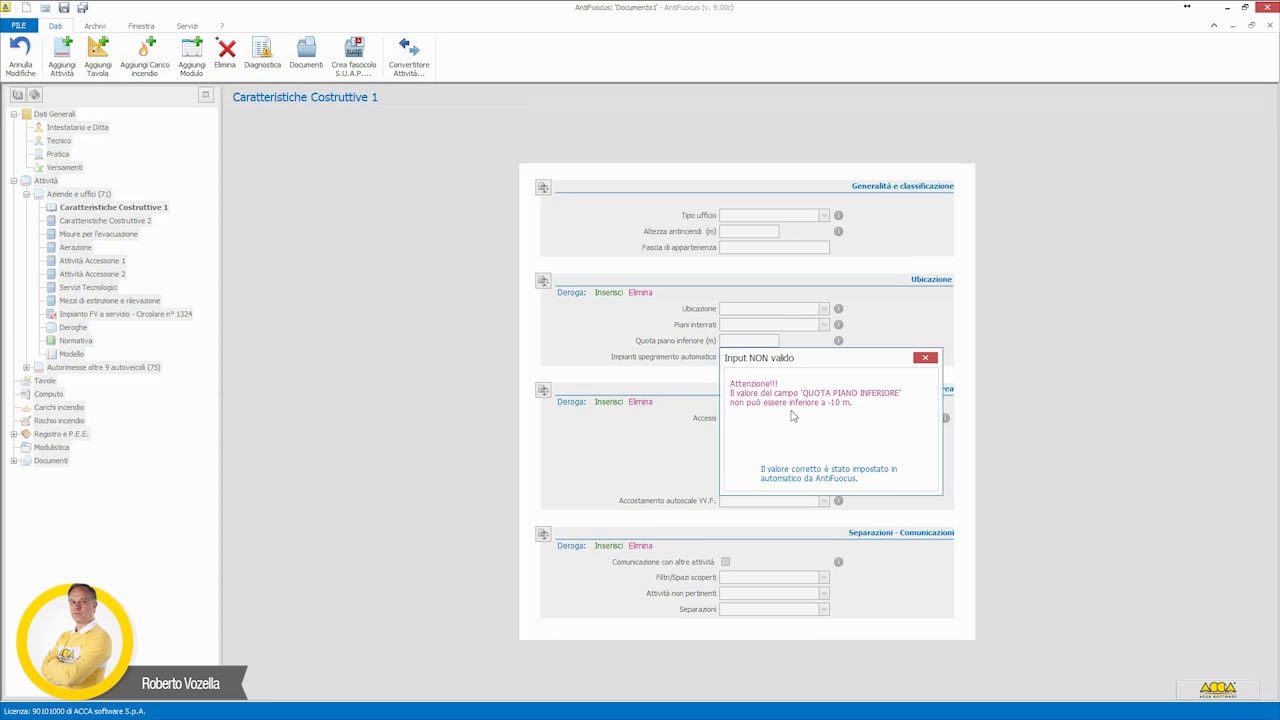This screenshot has width=1280, height=720.
Task: Close the Input NON valido dialog
Action: click(x=925, y=357)
